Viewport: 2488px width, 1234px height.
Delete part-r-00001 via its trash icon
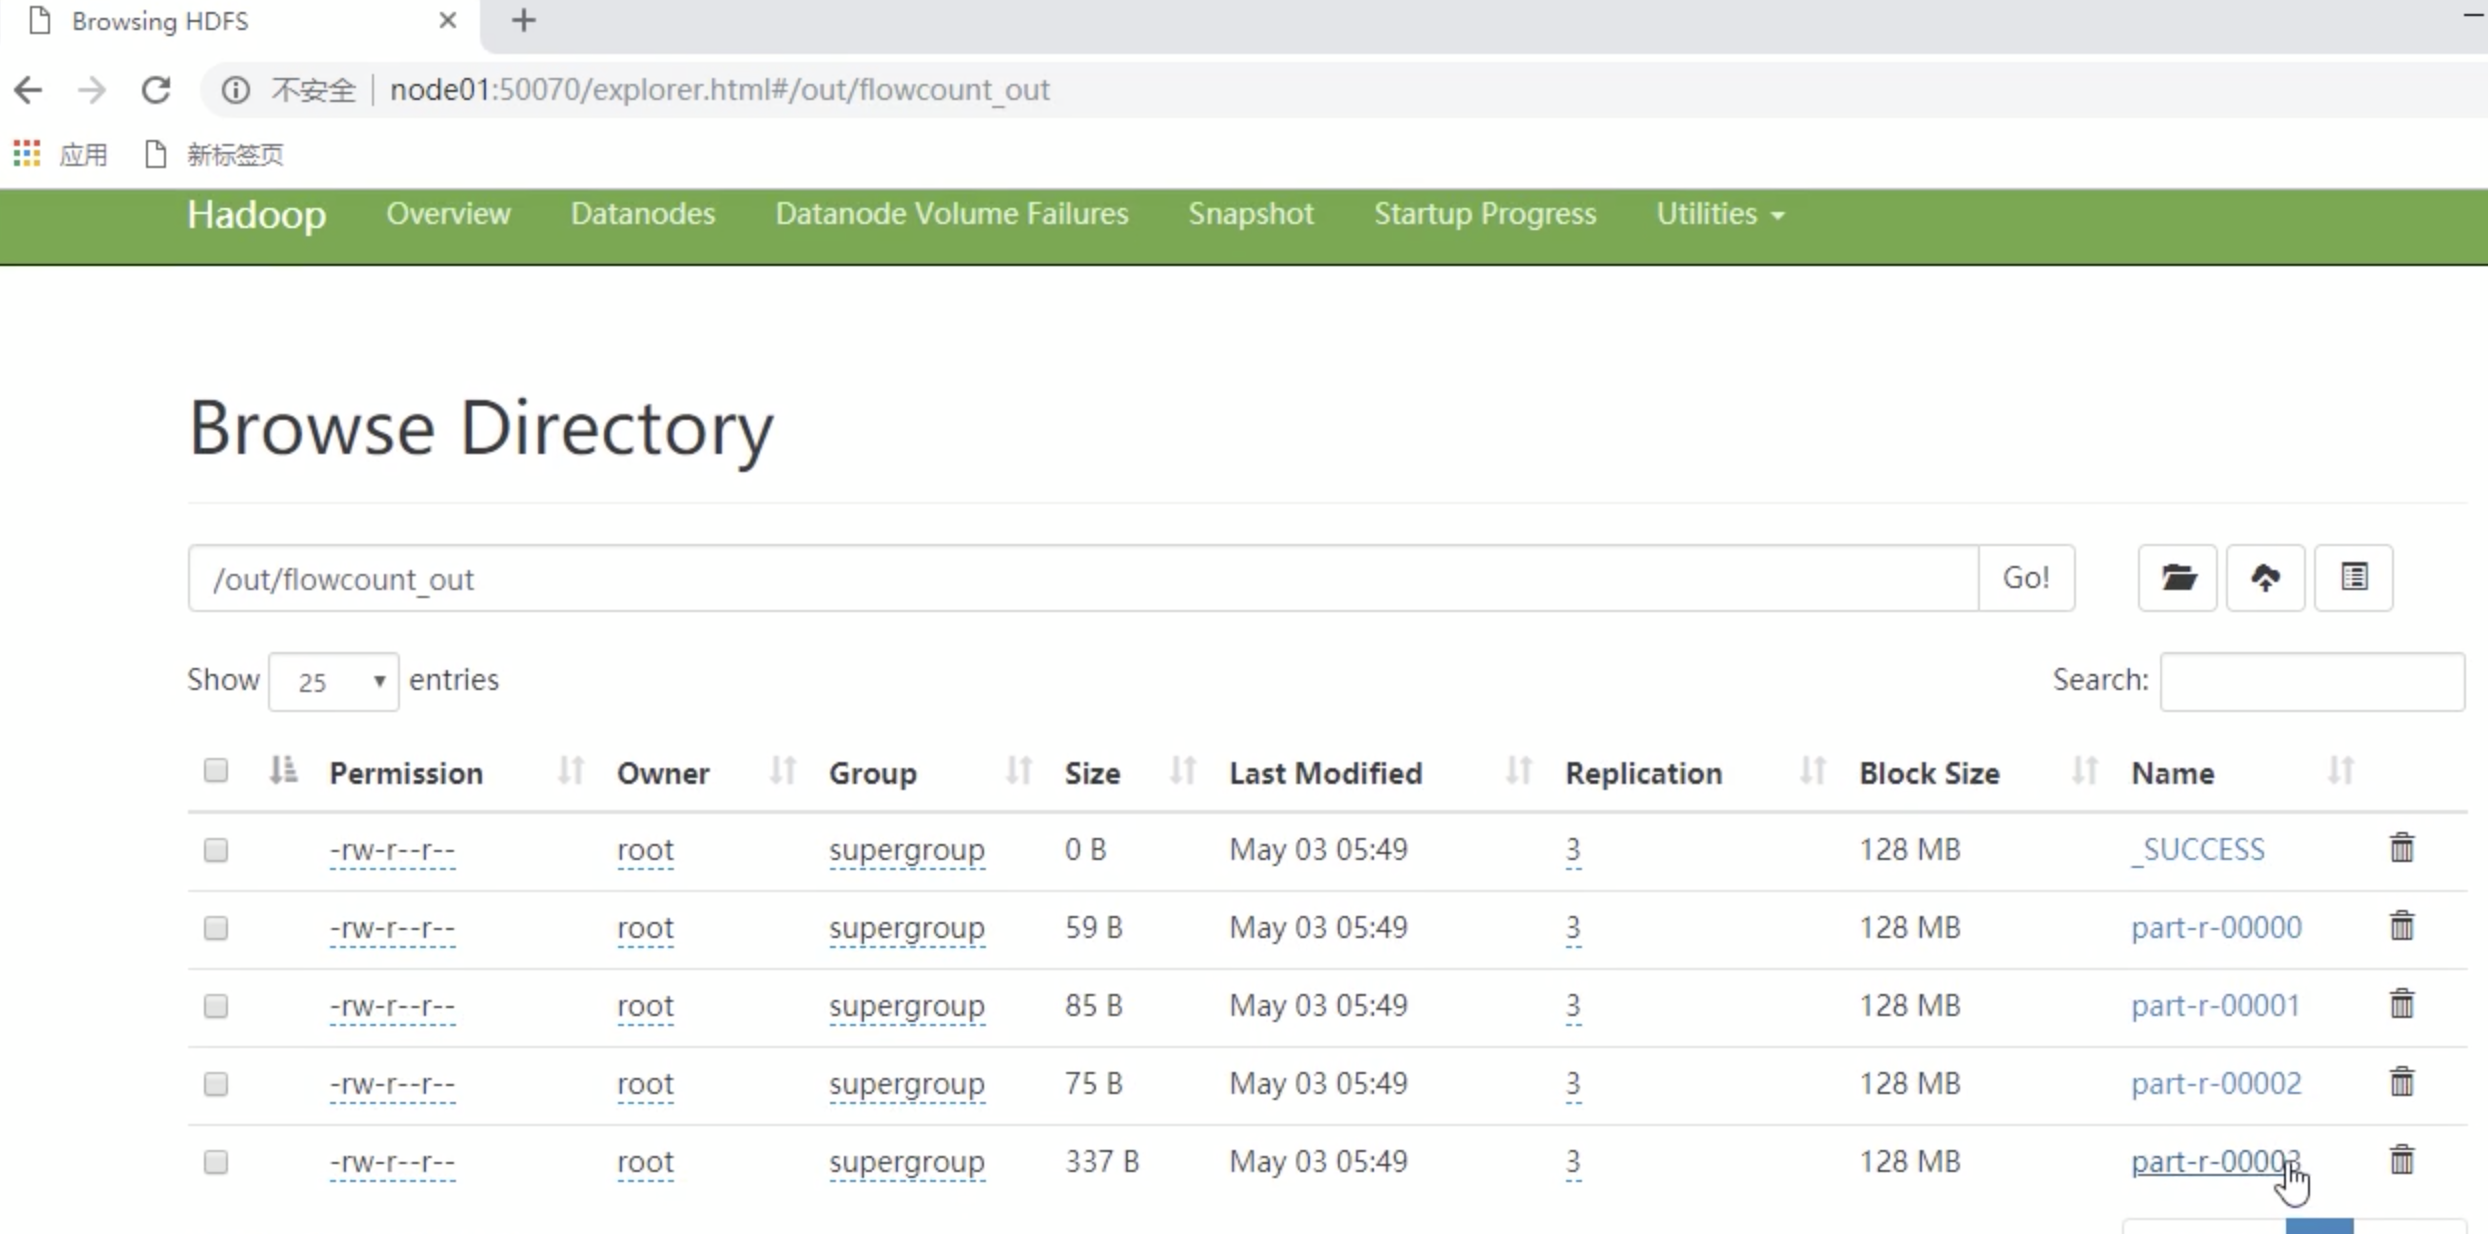[x=2401, y=1004]
